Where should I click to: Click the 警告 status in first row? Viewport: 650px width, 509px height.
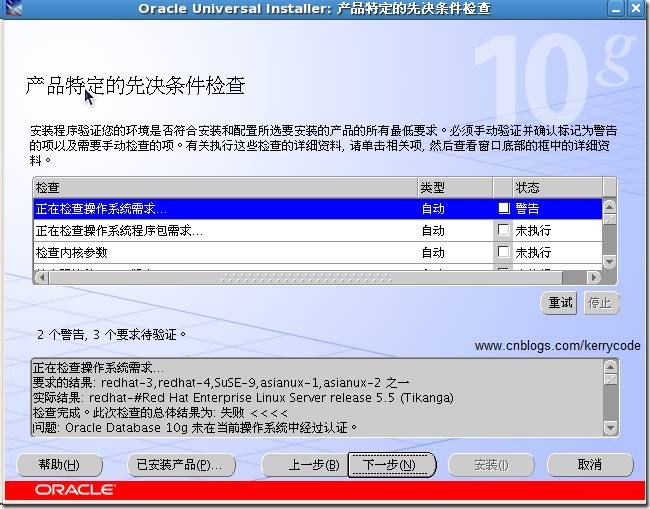point(527,208)
